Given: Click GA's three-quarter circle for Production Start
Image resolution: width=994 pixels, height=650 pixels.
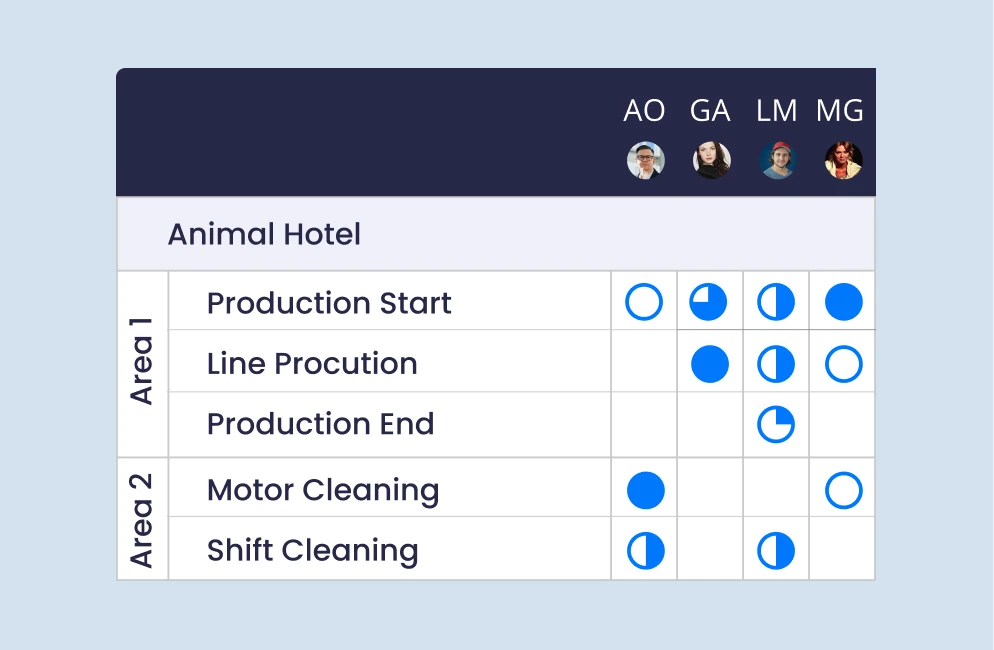Looking at the screenshot, I should coord(708,302).
